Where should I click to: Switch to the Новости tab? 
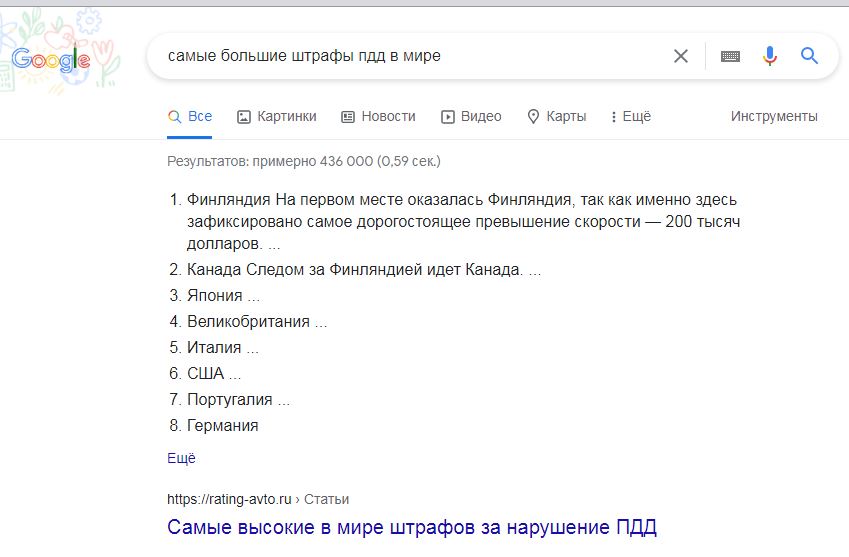[x=378, y=116]
